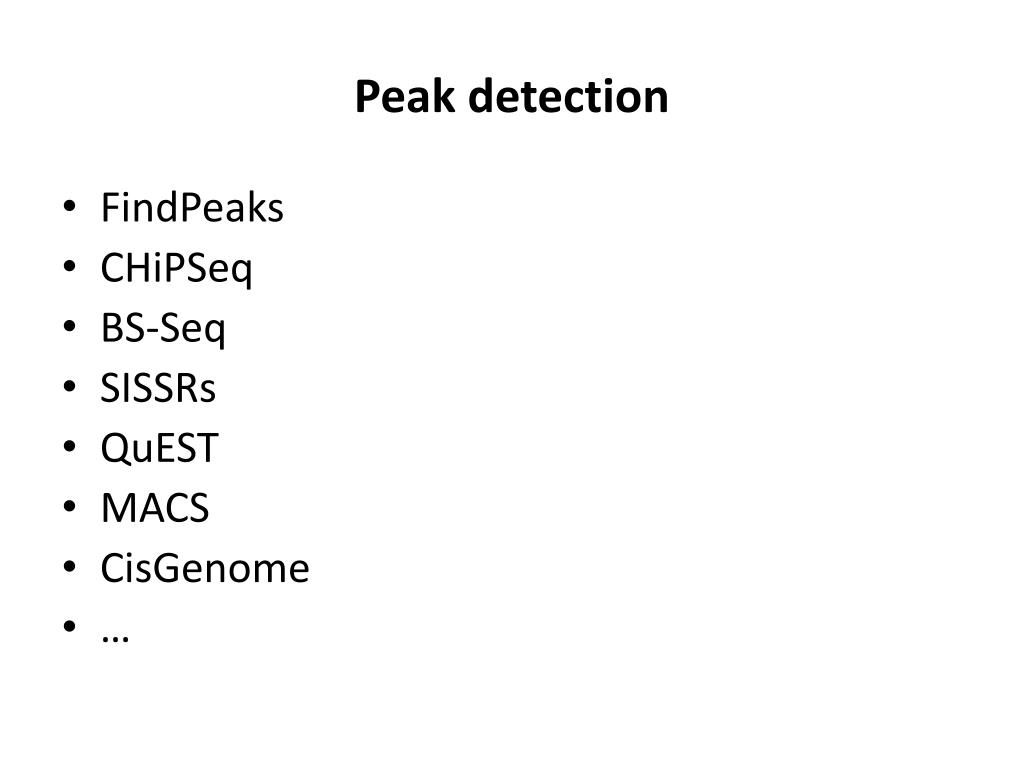Select the QuEST item text

click(159, 449)
